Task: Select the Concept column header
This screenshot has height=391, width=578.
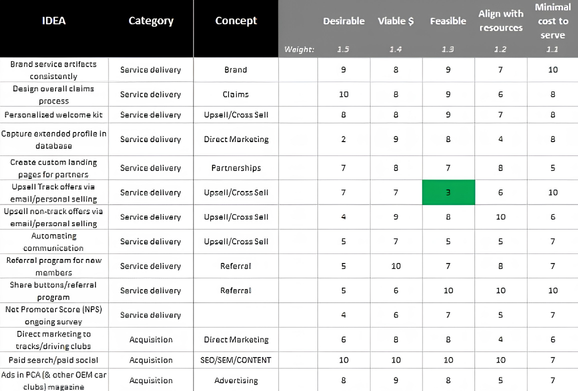Action: click(236, 21)
